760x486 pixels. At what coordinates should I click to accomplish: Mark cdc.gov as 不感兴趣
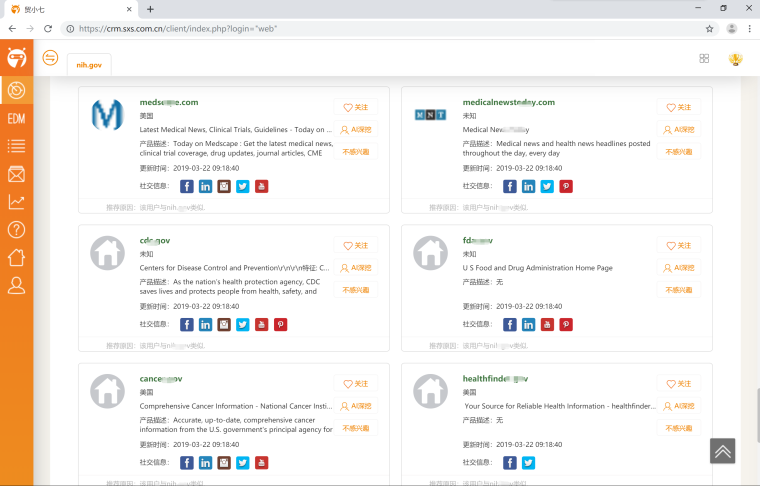[x=356, y=290]
